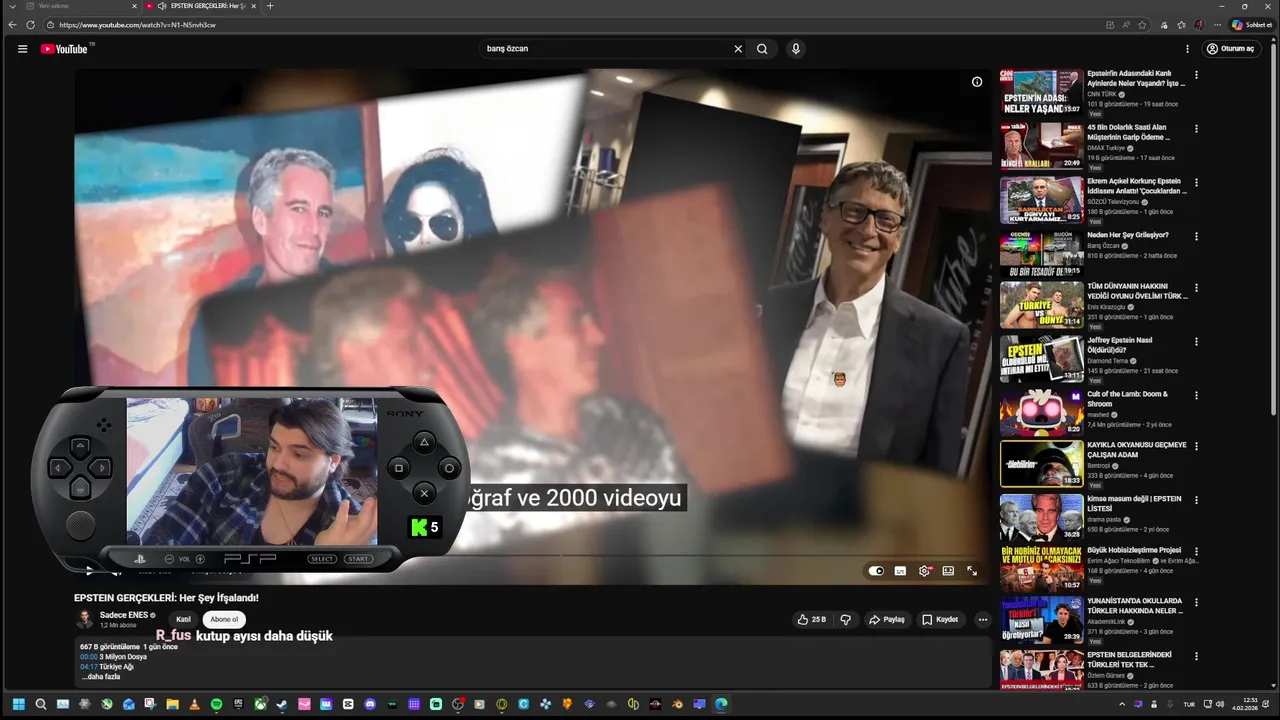
Task: Open player settings gear
Action: point(924,571)
